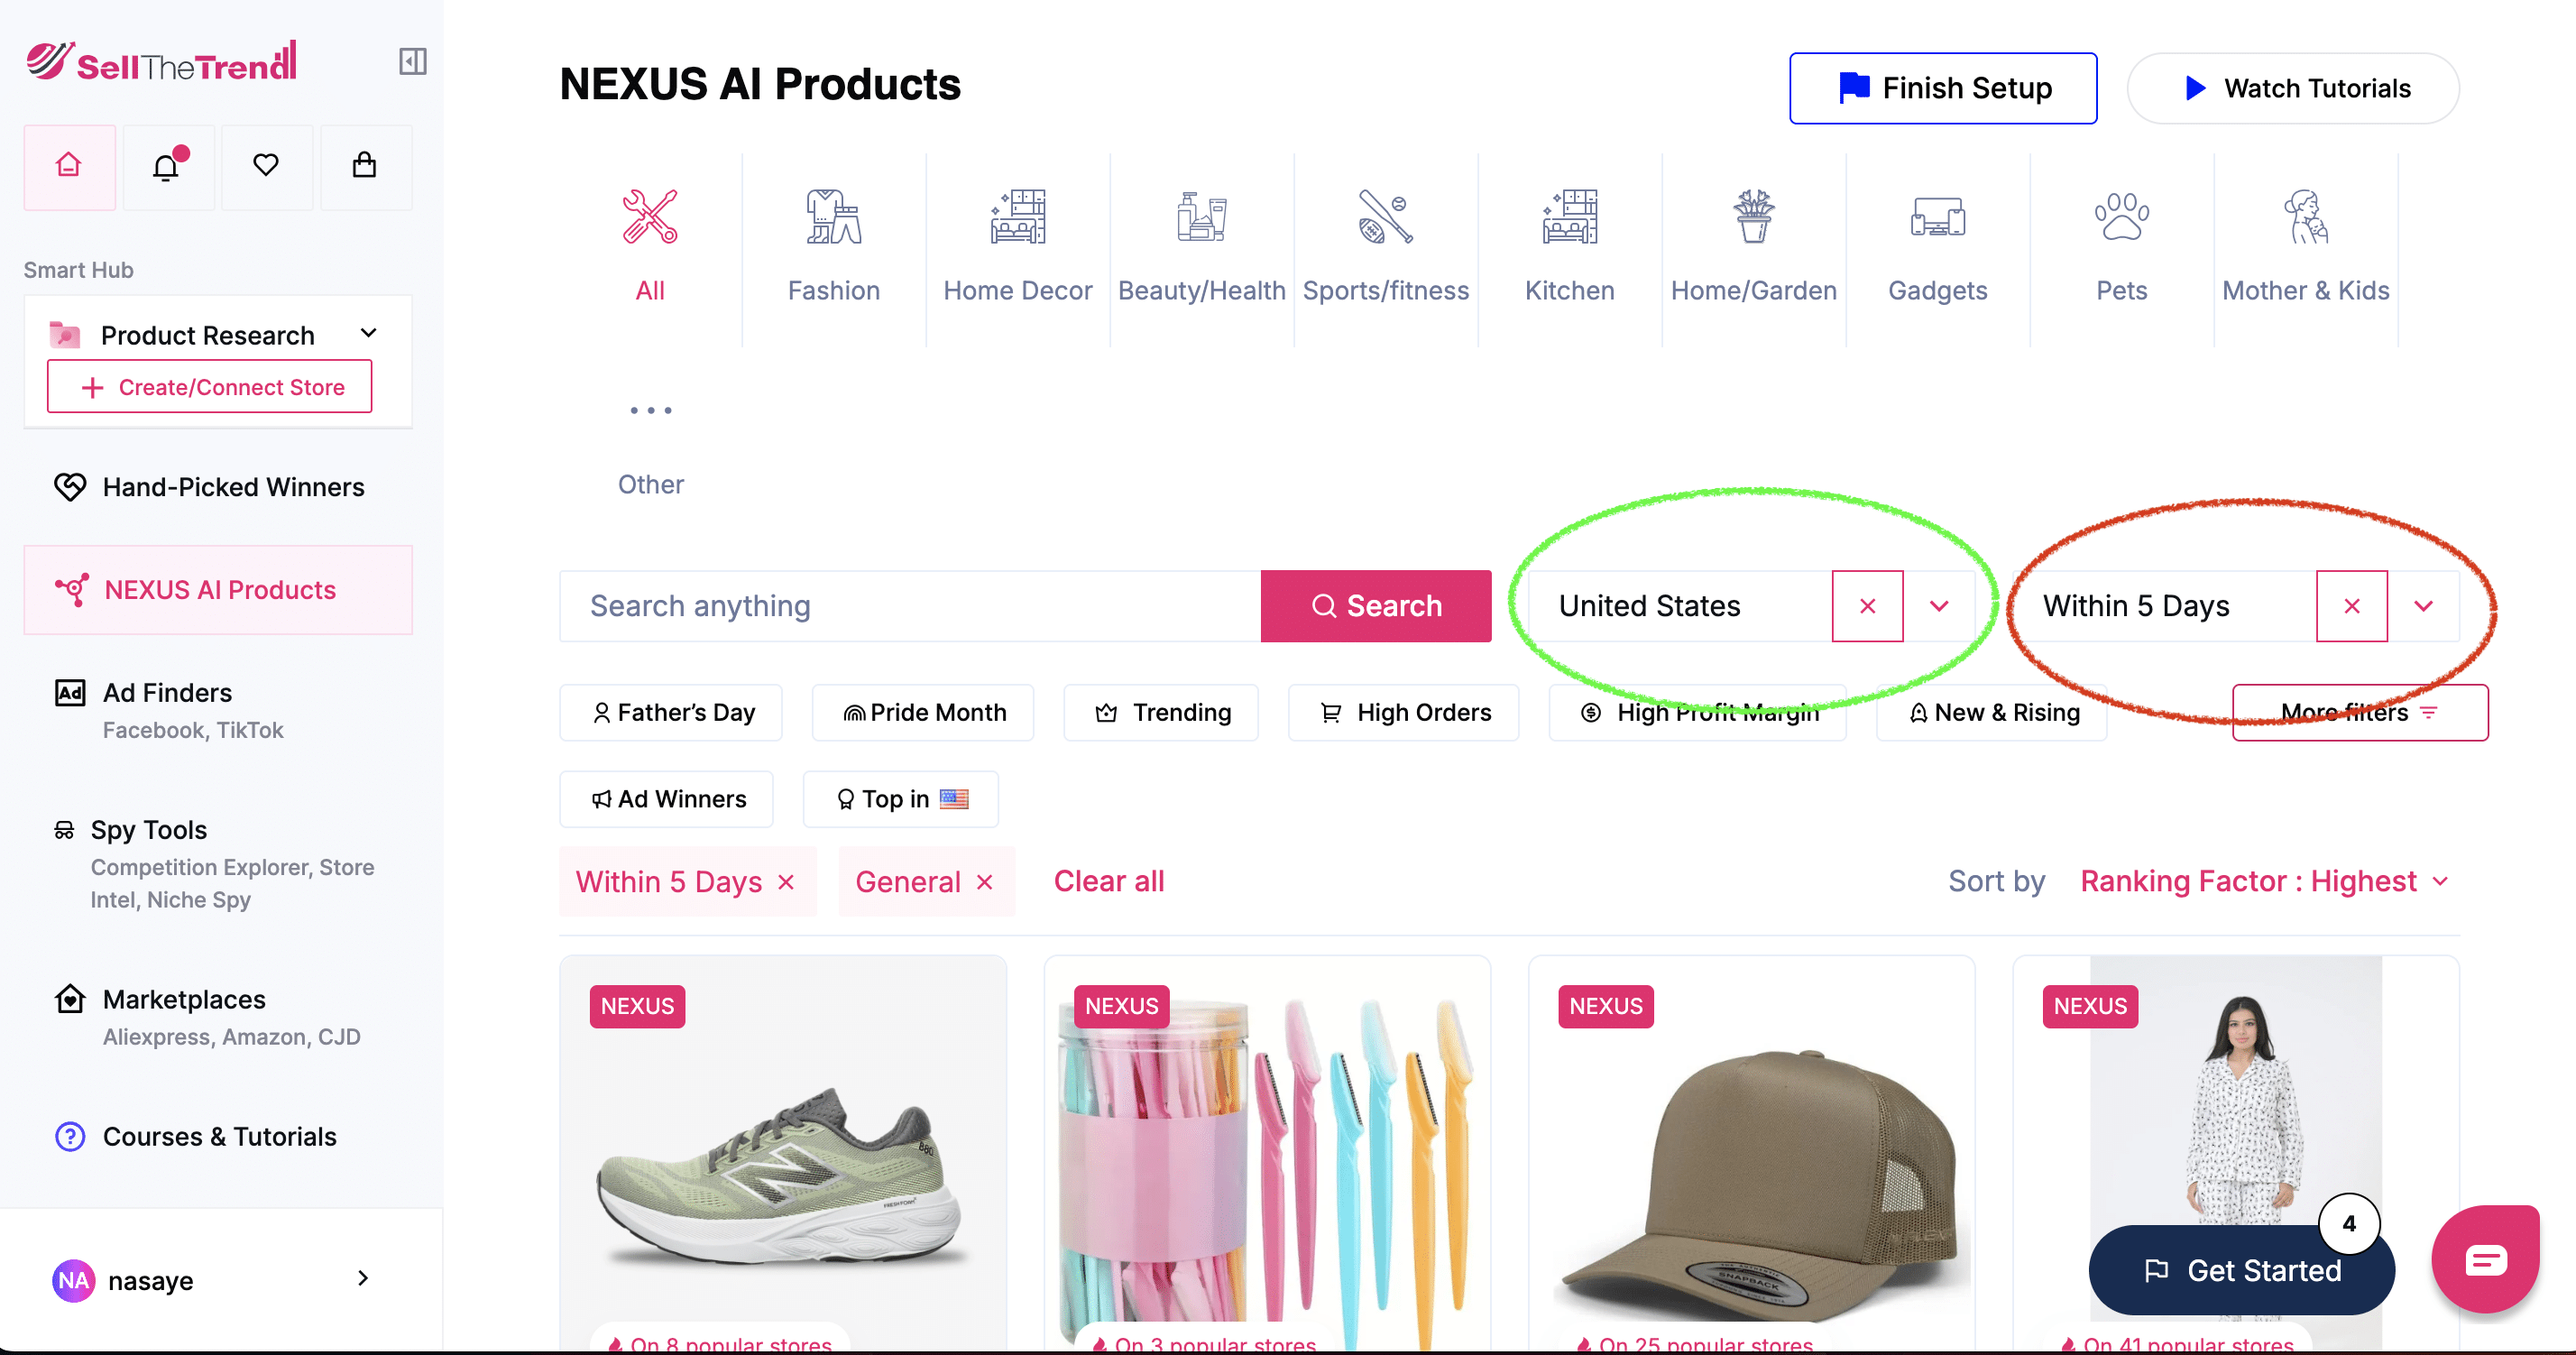Toggle the High Profit Margin filter

click(1697, 712)
